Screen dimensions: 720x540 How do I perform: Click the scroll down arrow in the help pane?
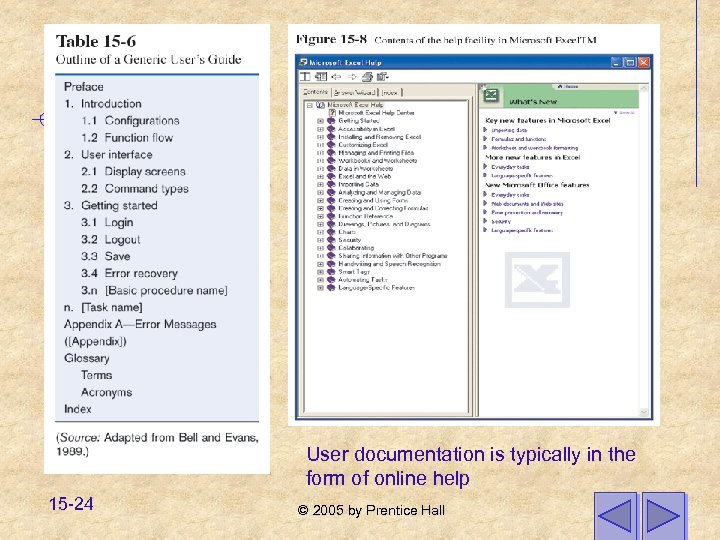[x=644, y=412]
